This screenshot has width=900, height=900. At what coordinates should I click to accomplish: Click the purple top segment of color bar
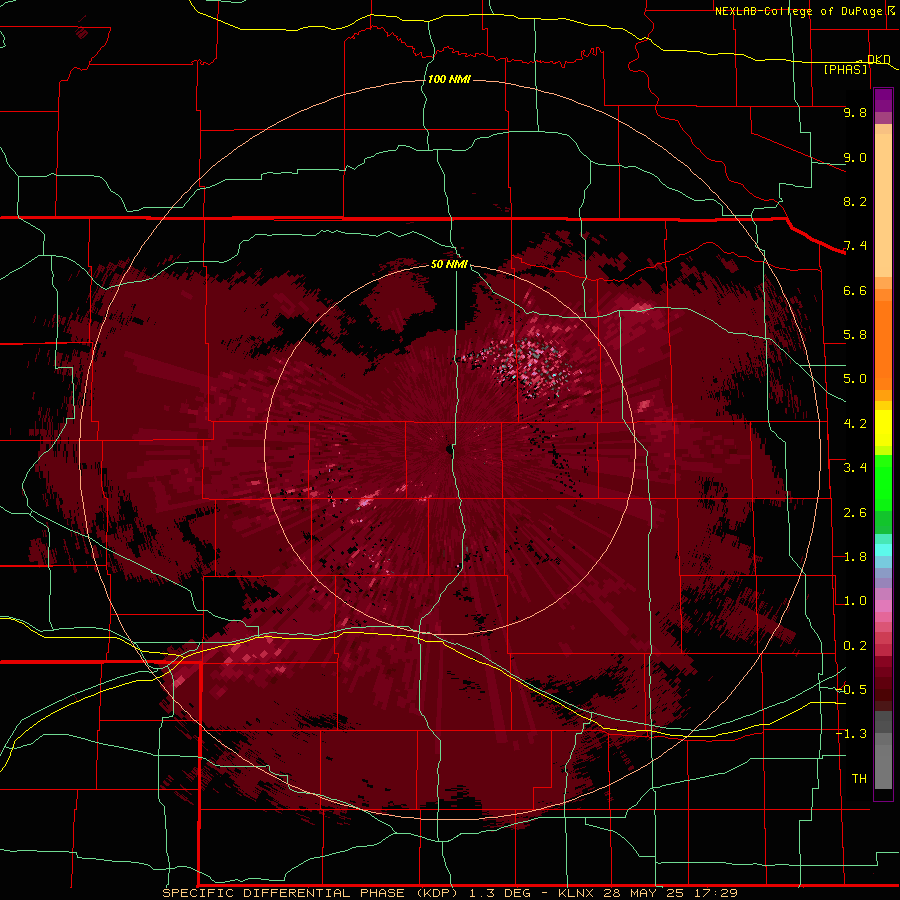point(883,100)
